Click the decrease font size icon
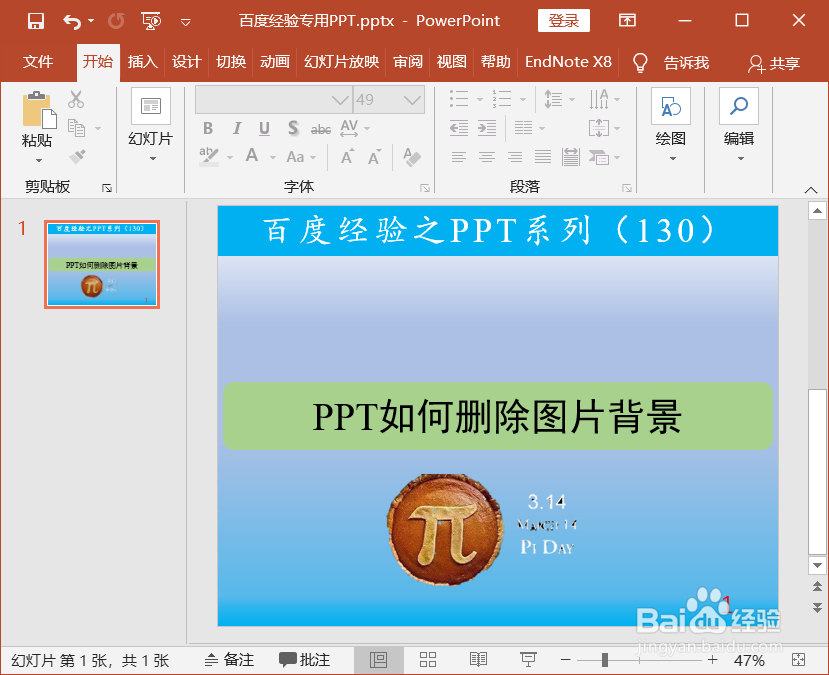Screen dimensions: 829x675 click(374, 157)
